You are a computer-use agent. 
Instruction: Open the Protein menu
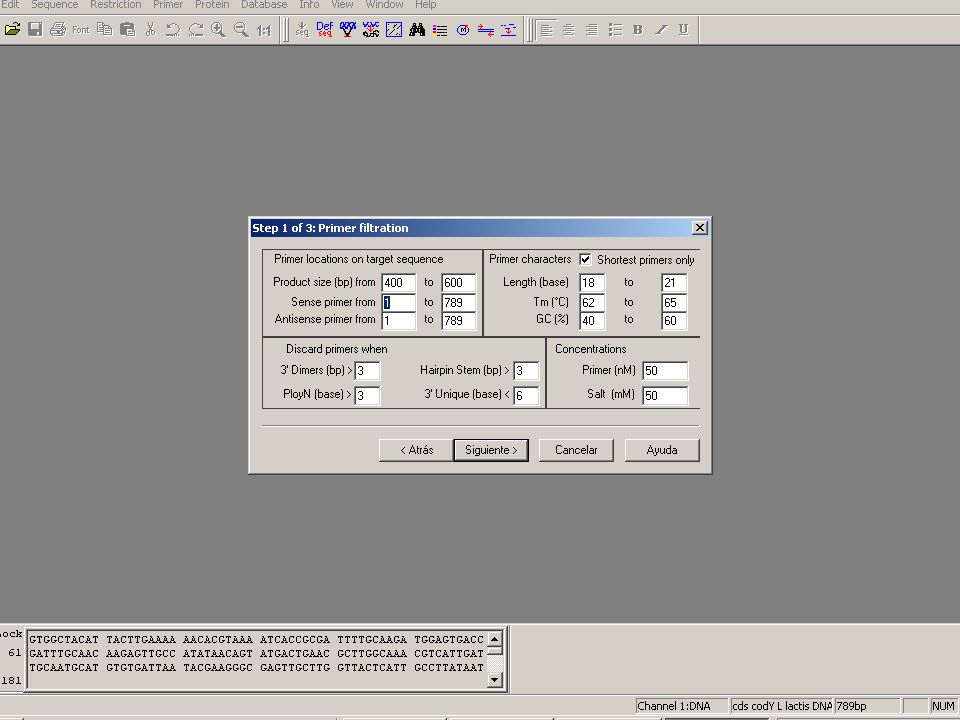click(212, 5)
